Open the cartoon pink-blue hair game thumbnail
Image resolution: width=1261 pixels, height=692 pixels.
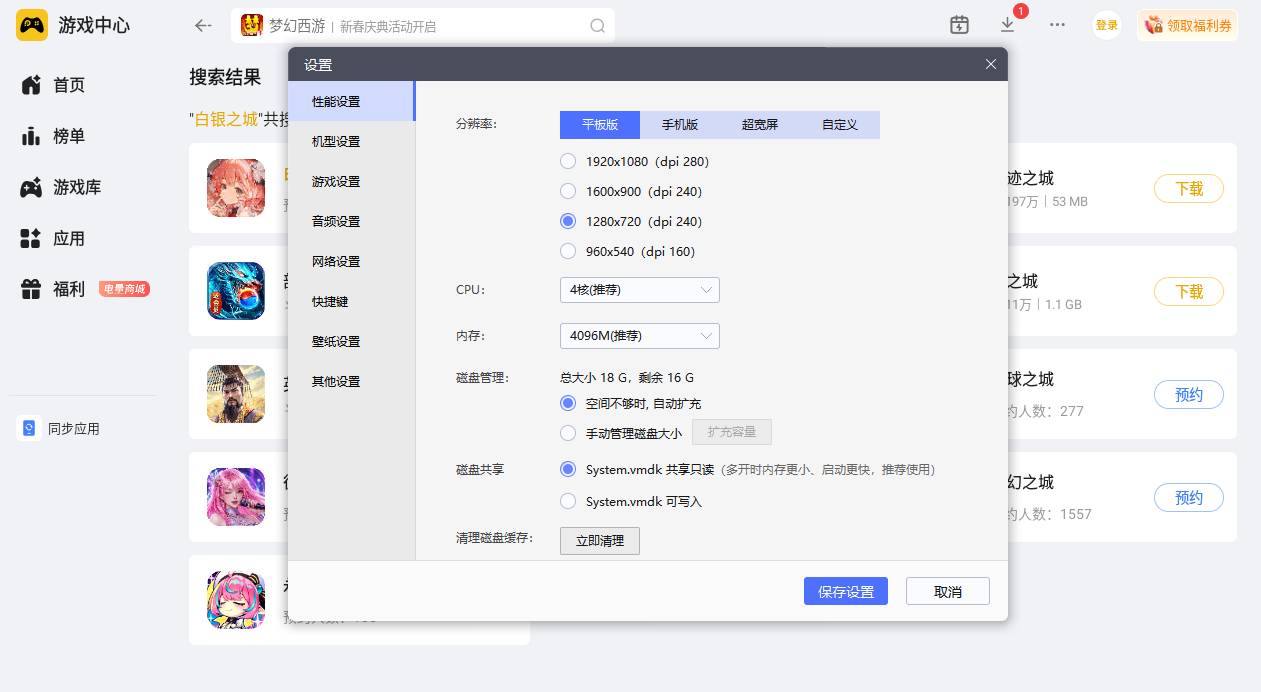click(236, 600)
